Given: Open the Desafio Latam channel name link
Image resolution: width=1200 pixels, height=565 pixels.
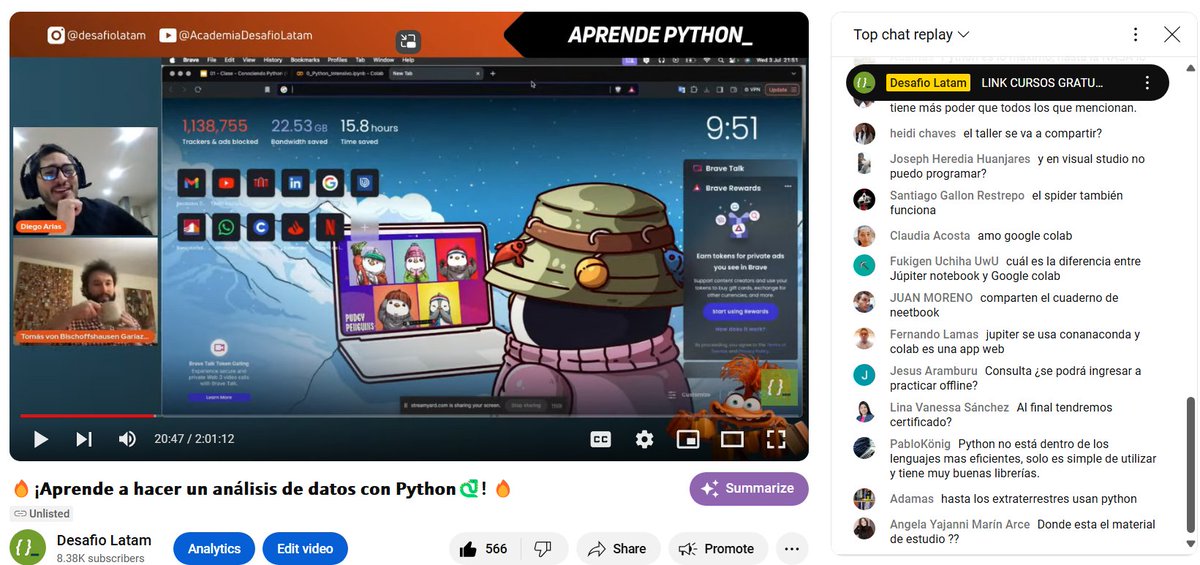Looking at the screenshot, I should pos(104,541).
